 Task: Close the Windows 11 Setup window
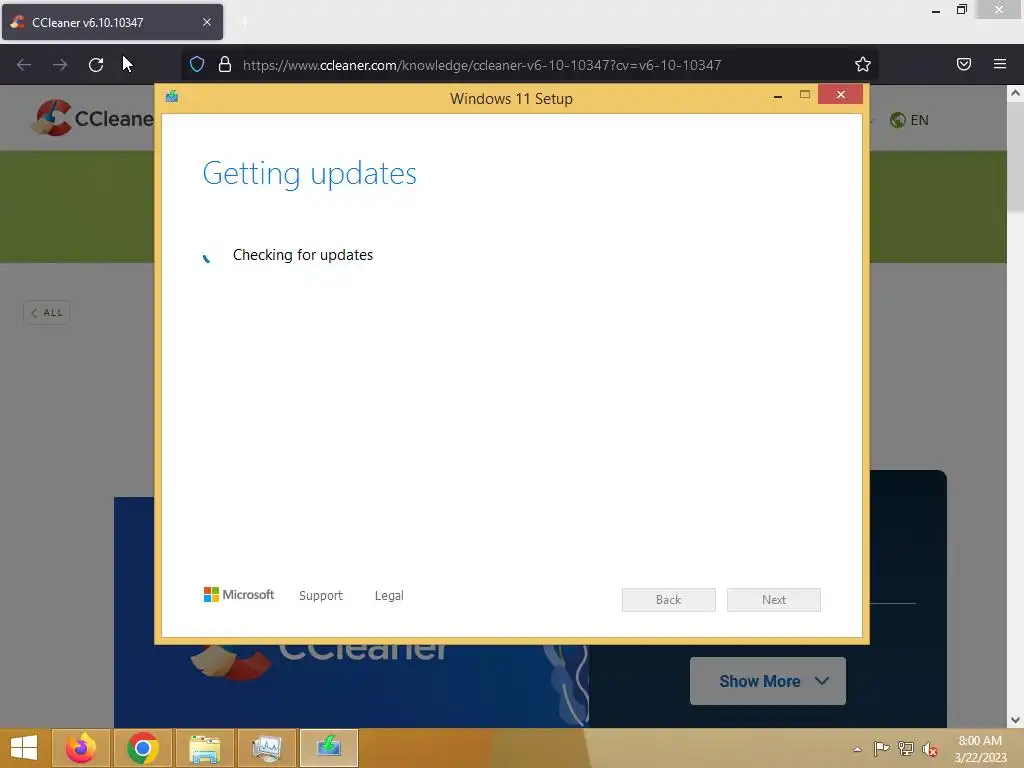pyautogui.click(x=840, y=95)
